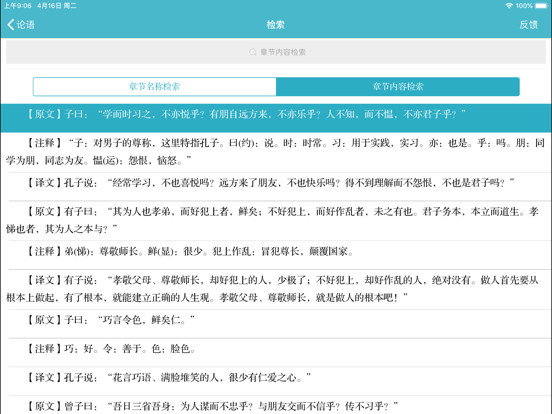Tap the magnifier icon in the search bar
Screen dimensions: 552x414
253,52
